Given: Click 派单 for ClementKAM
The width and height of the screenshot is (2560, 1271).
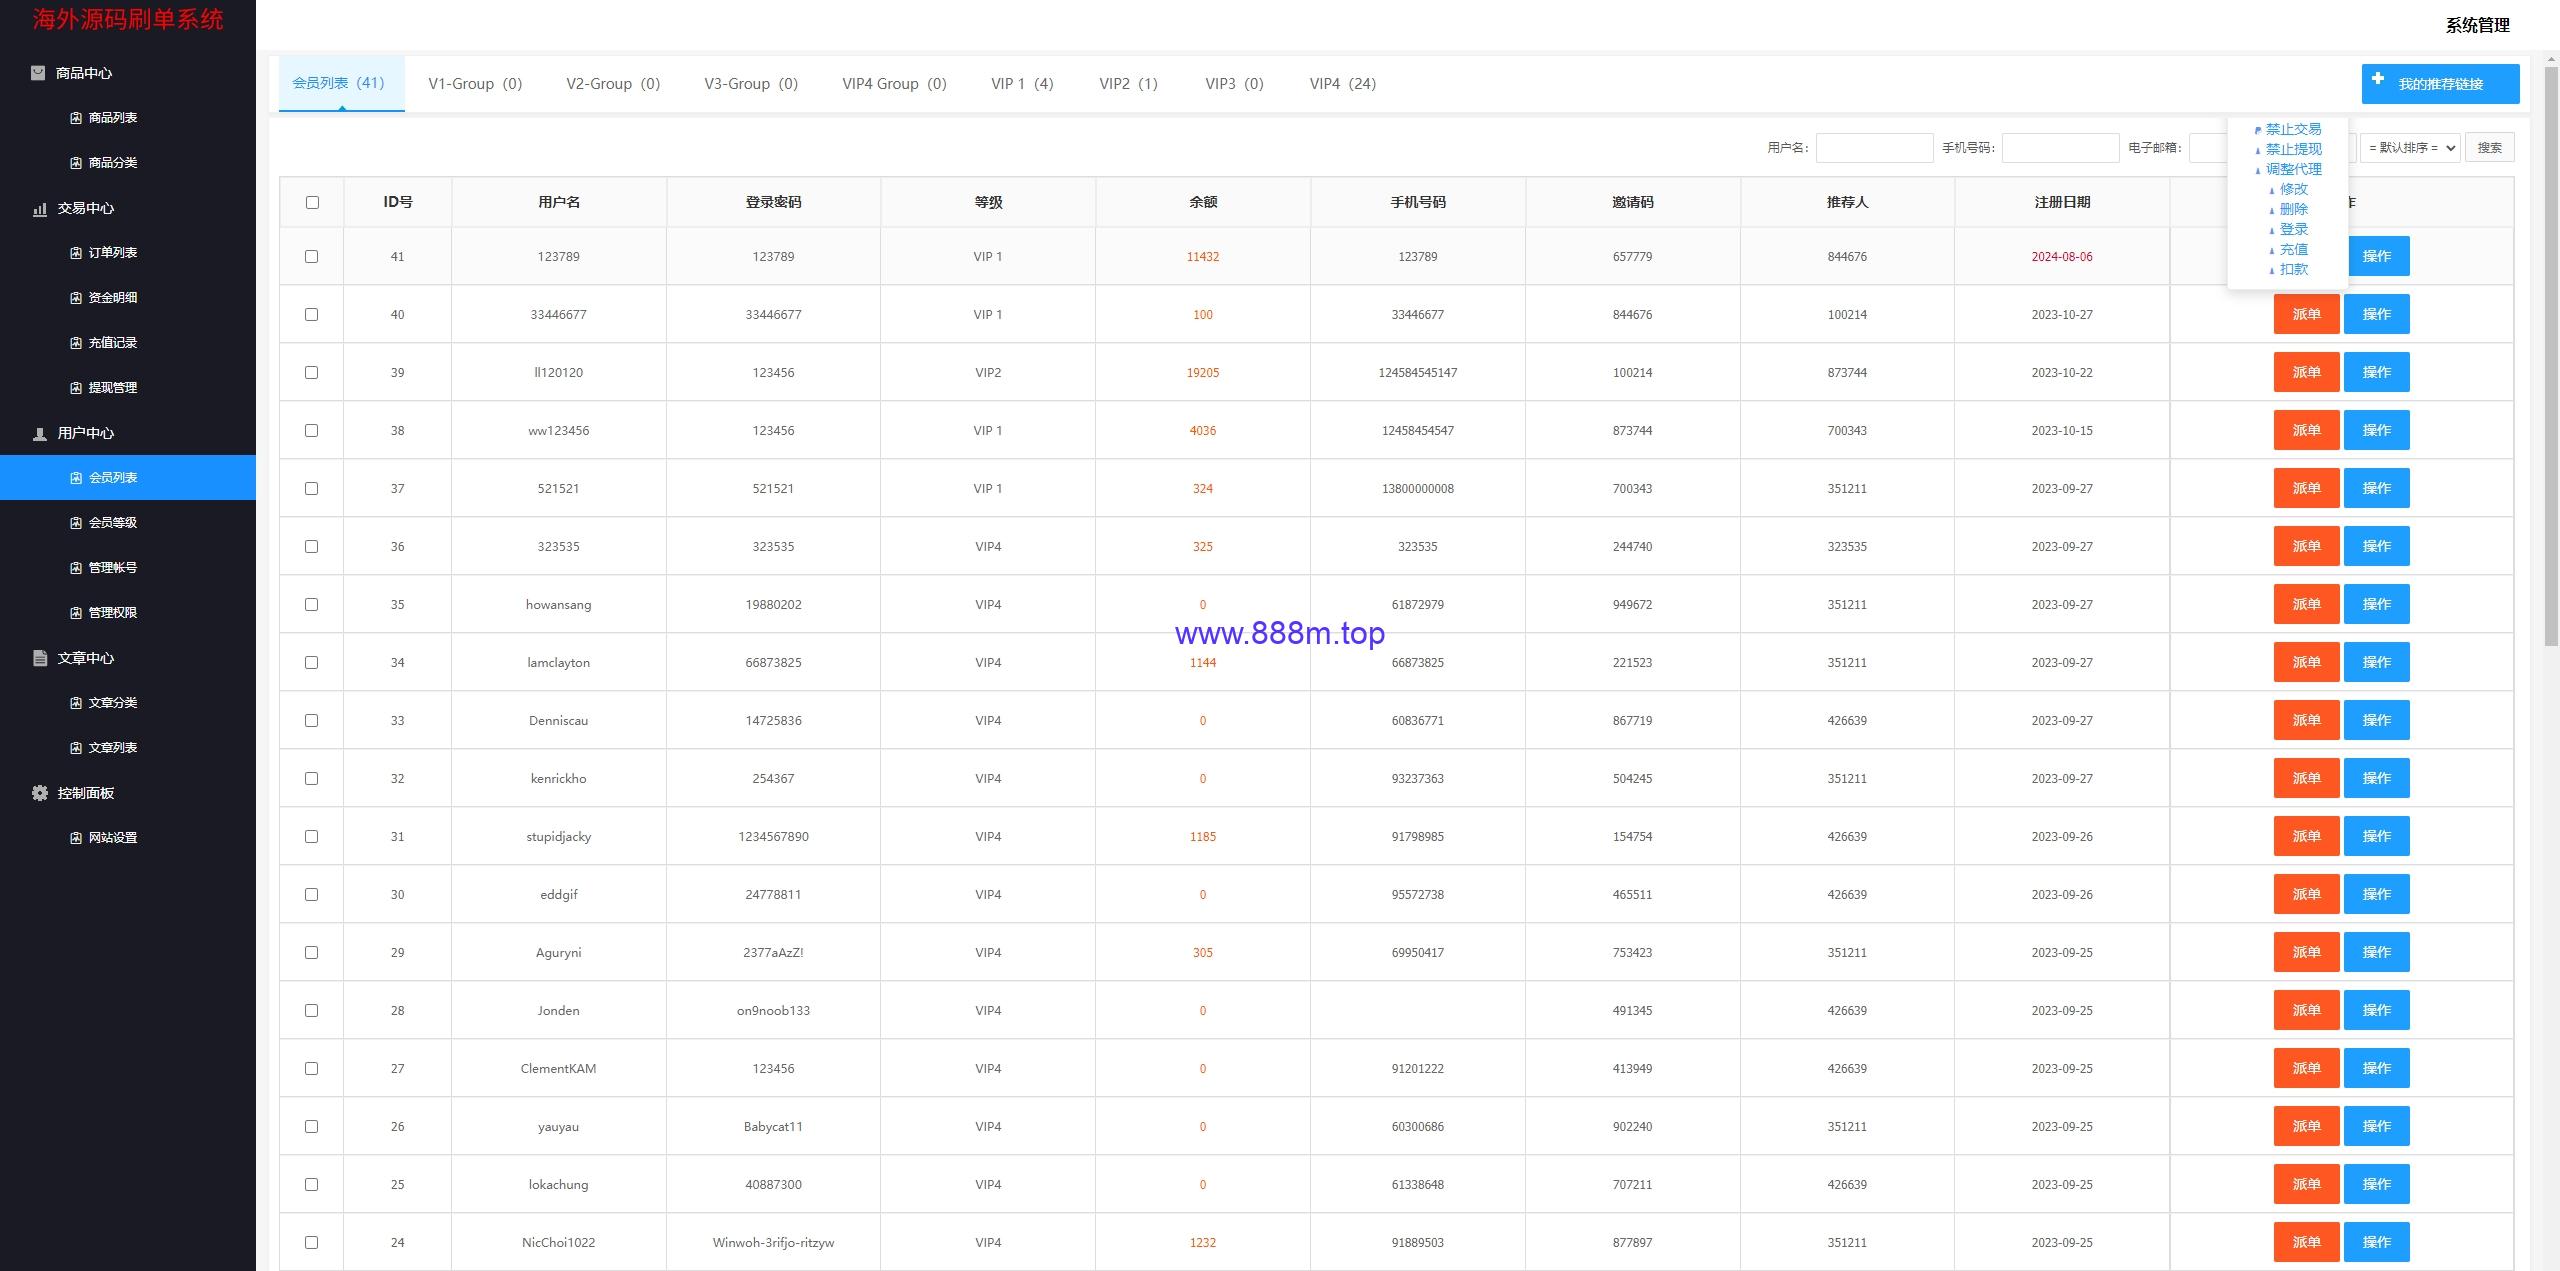Looking at the screenshot, I should pos(2306,1068).
